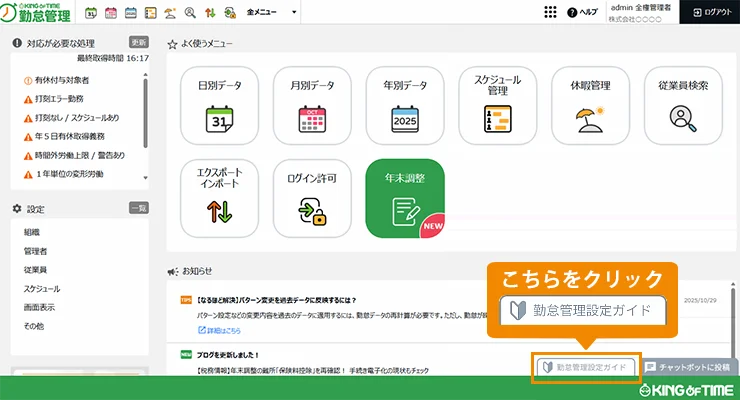Open the 年別データ tile

pyautogui.click(x=405, y=105)
